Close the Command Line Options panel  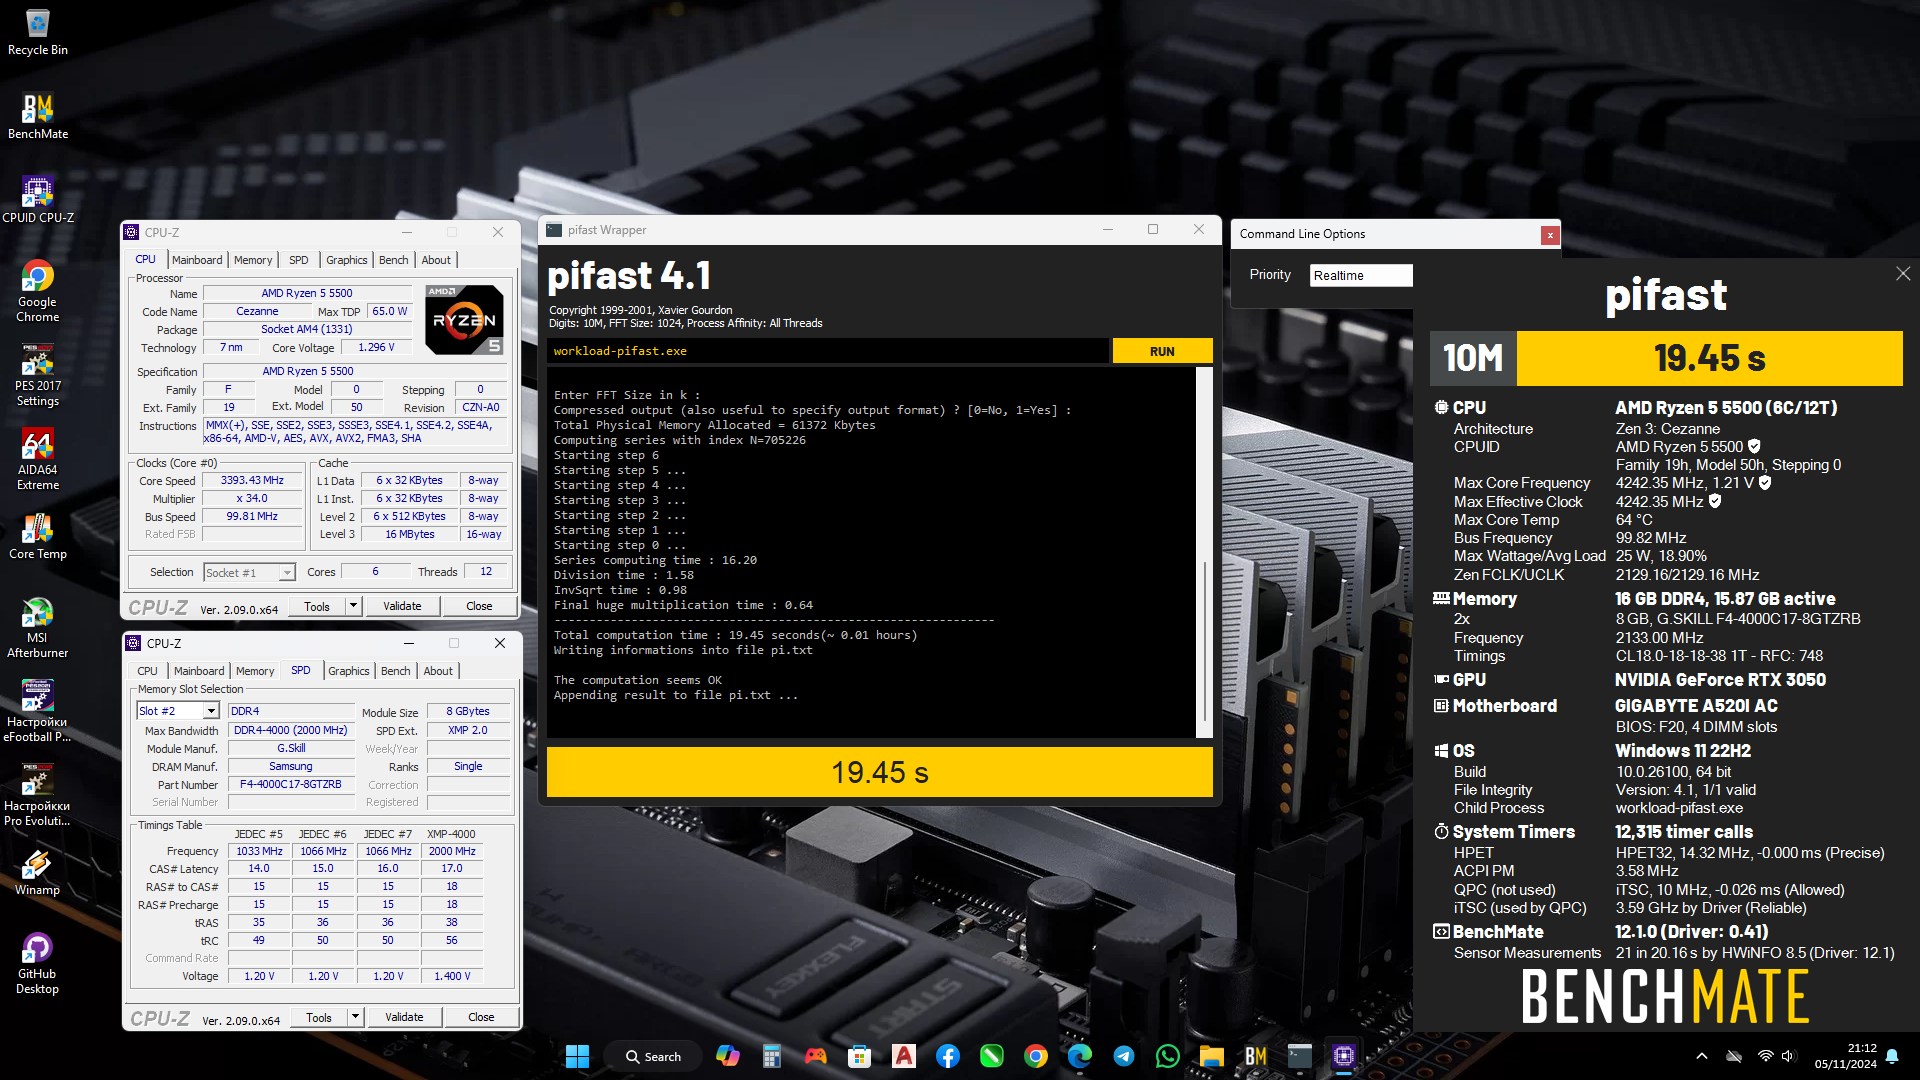1550,235
